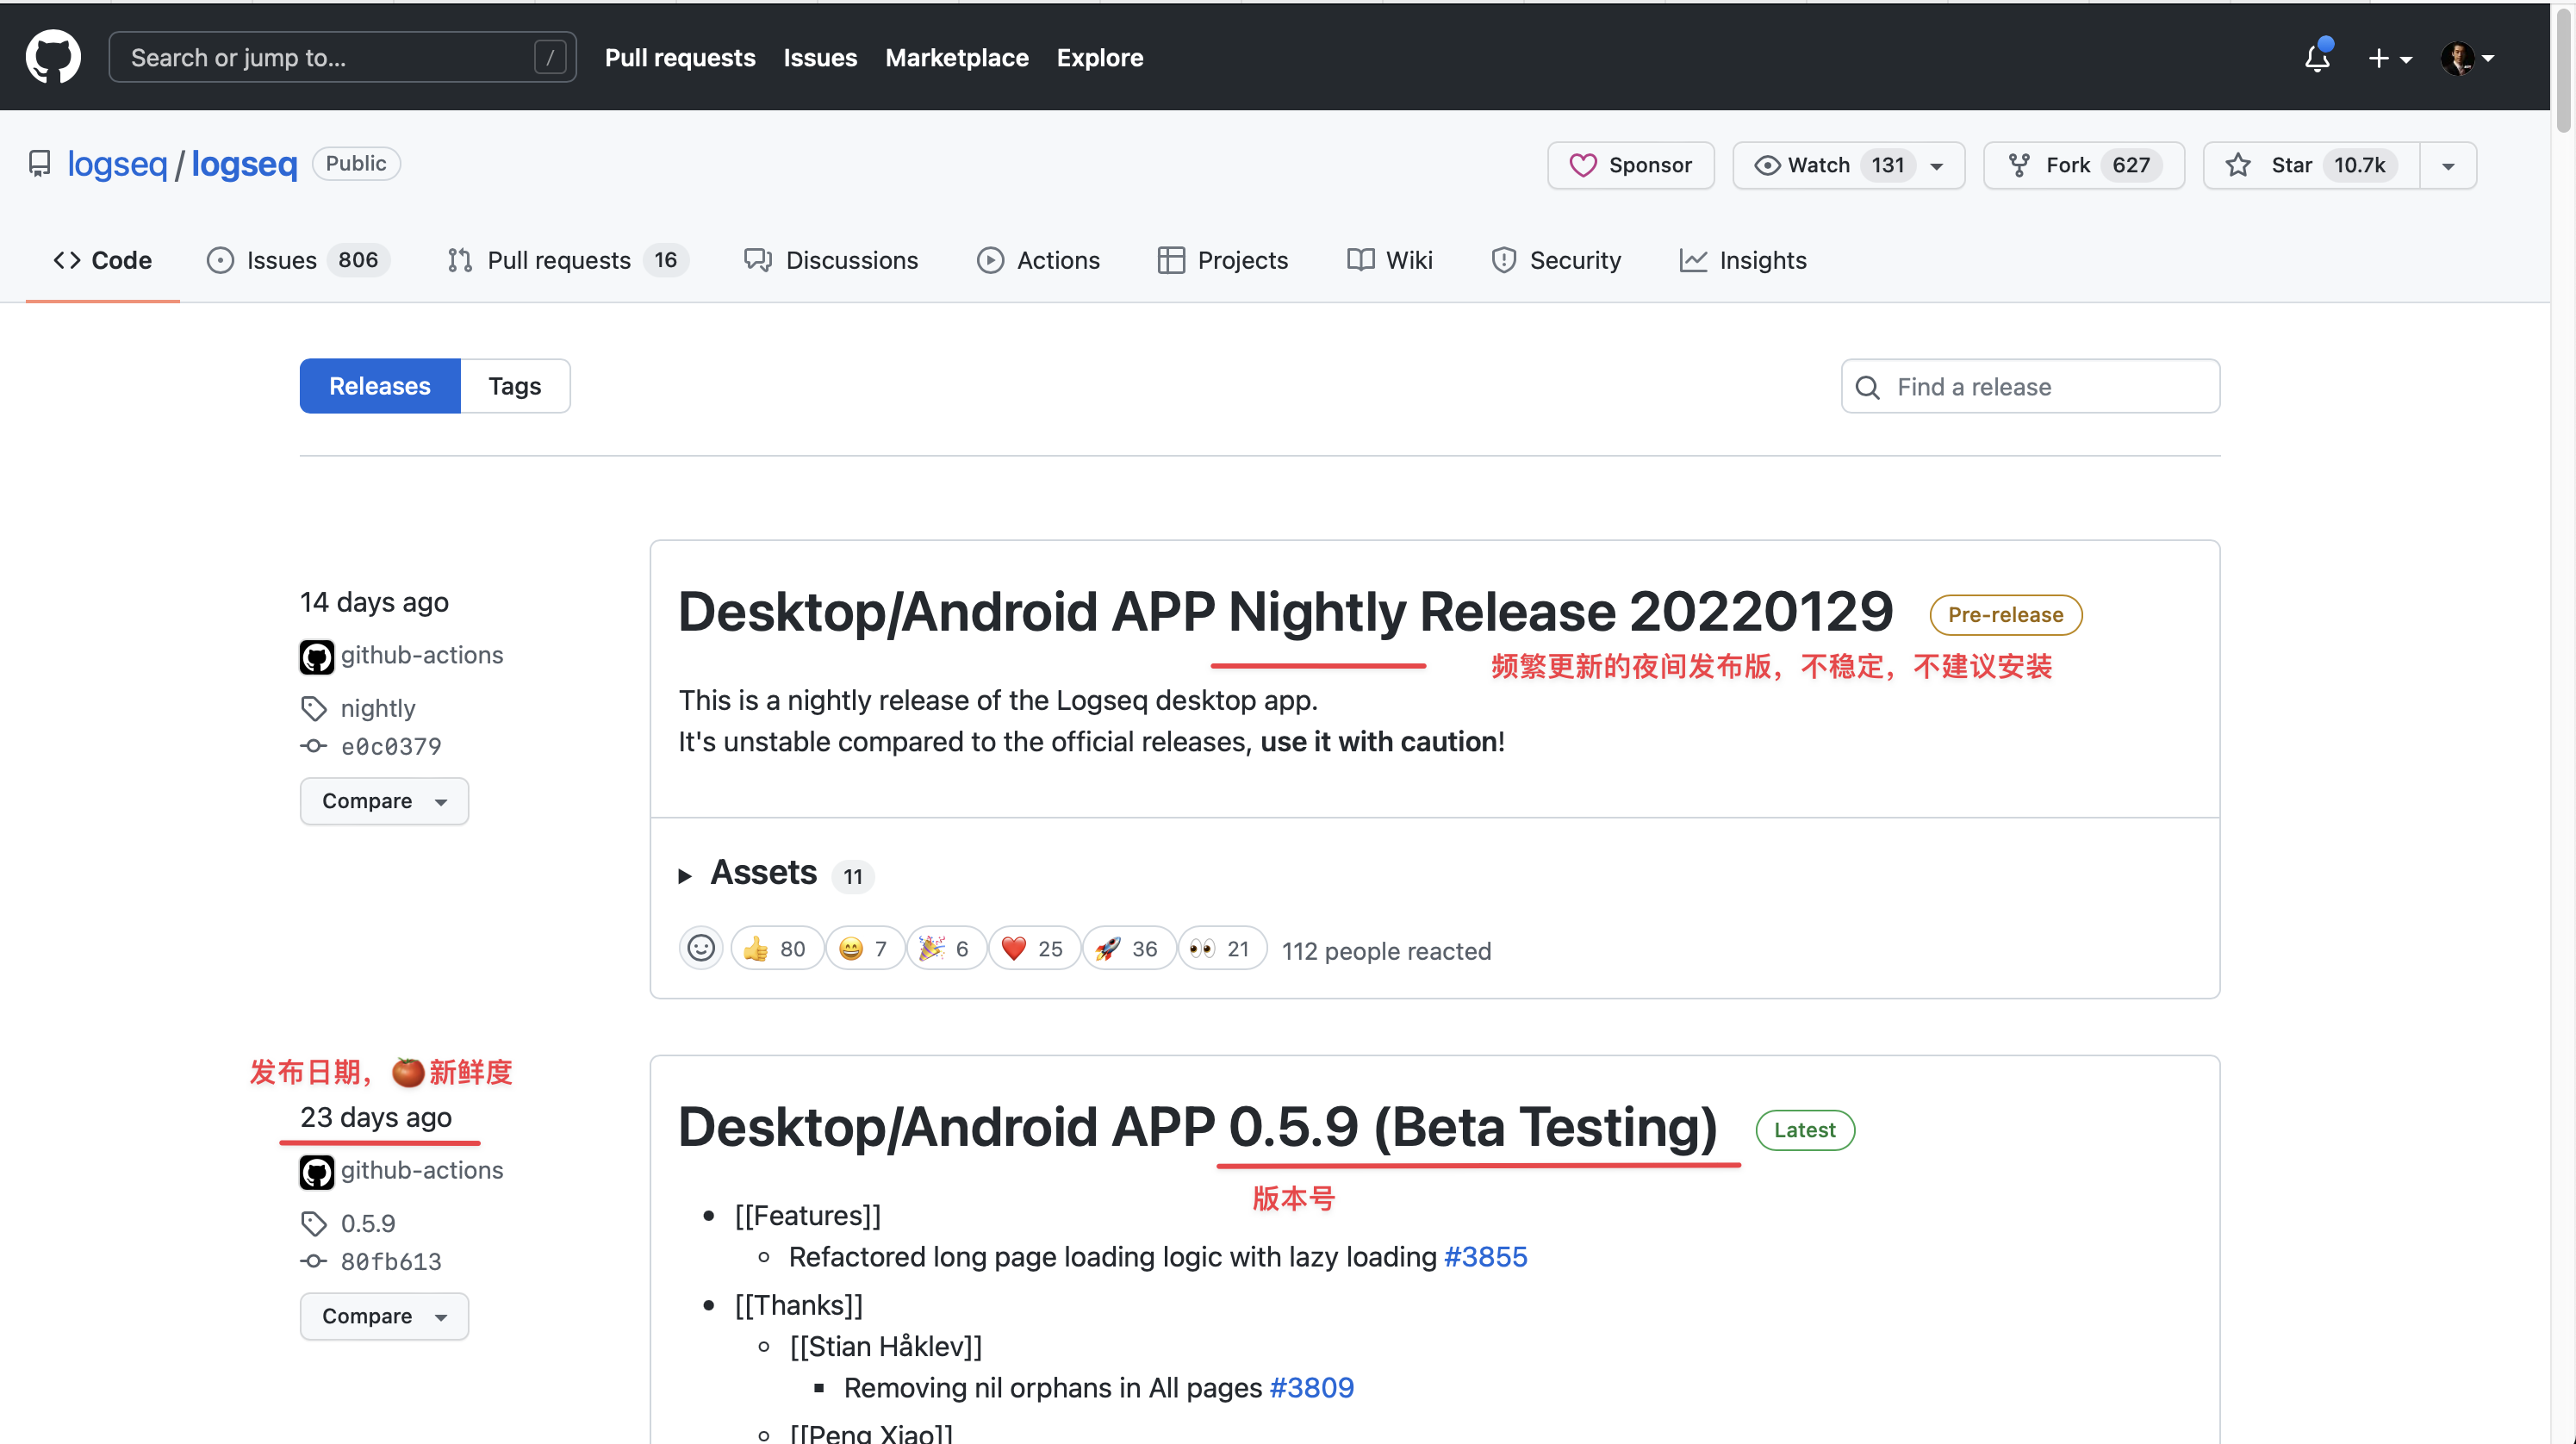Open the Nightly Release 20220129 title
The image size is (2576, 1444).
[x=1286, y=611]
